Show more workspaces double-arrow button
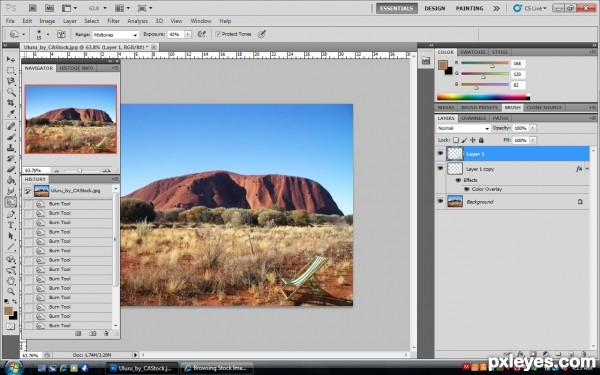This screenshot has width=600, height=375. pos(496,8)
